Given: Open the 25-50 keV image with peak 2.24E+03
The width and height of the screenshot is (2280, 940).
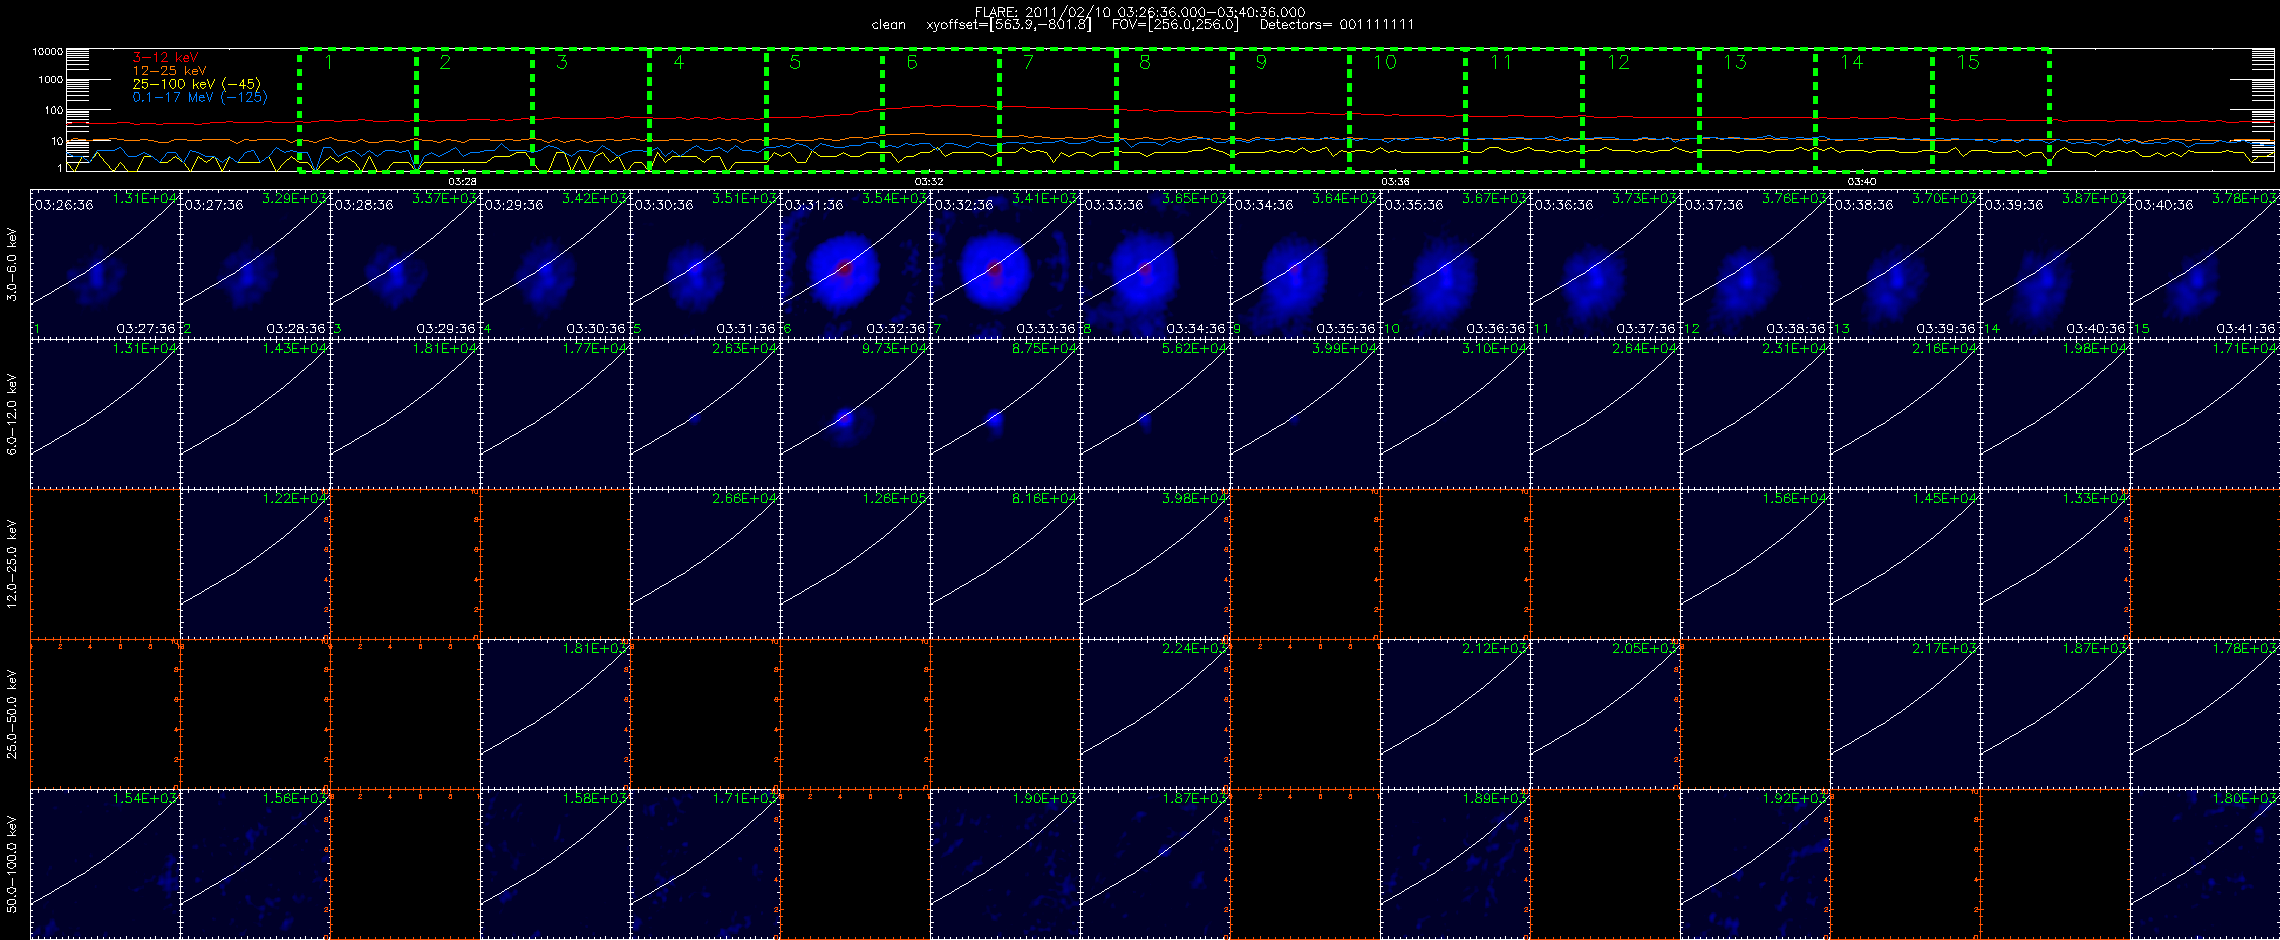Looking at the screenshot, I should coord(1155,713).
